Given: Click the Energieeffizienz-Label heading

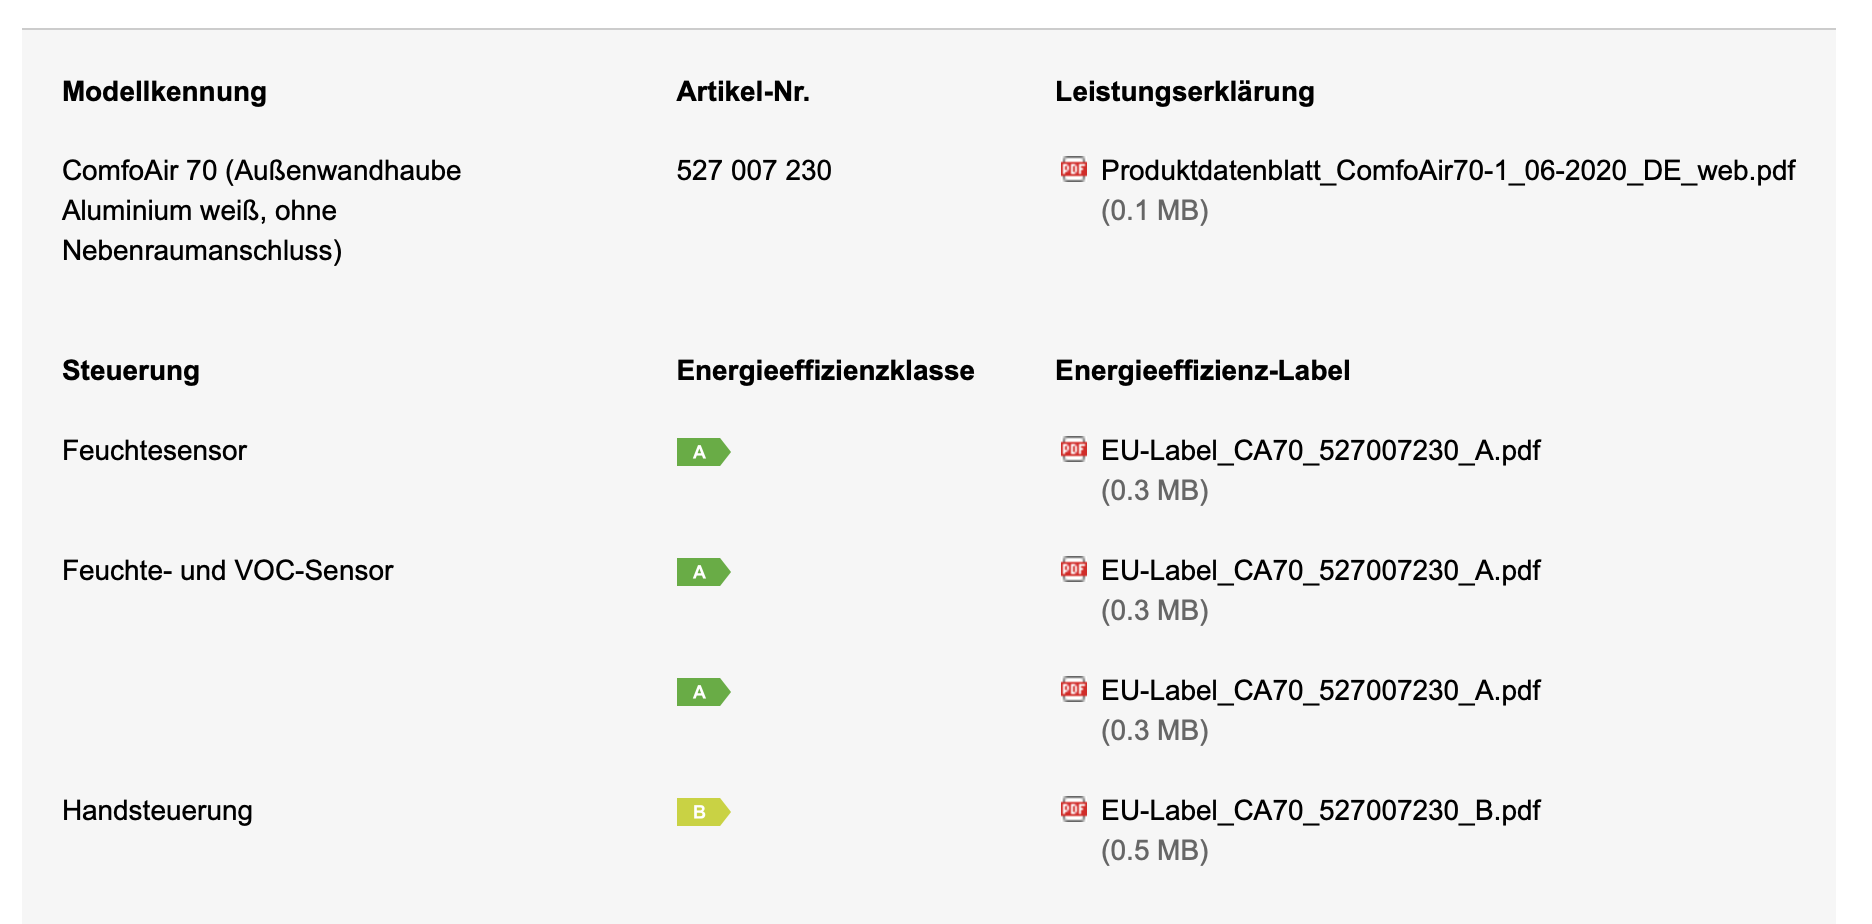Looking at the screenshot, I should [1202, 371].
